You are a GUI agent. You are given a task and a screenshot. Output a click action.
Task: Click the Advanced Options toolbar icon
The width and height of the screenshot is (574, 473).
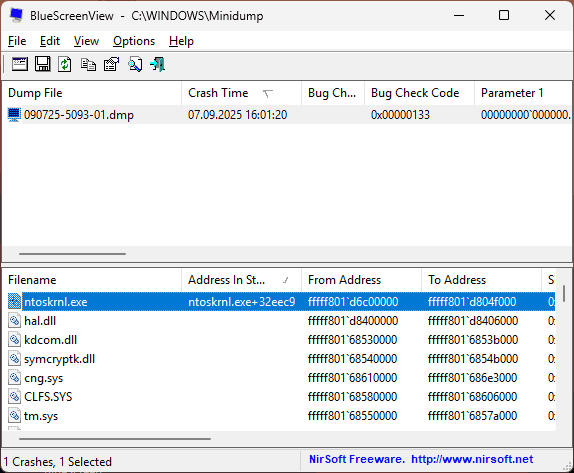20,64
